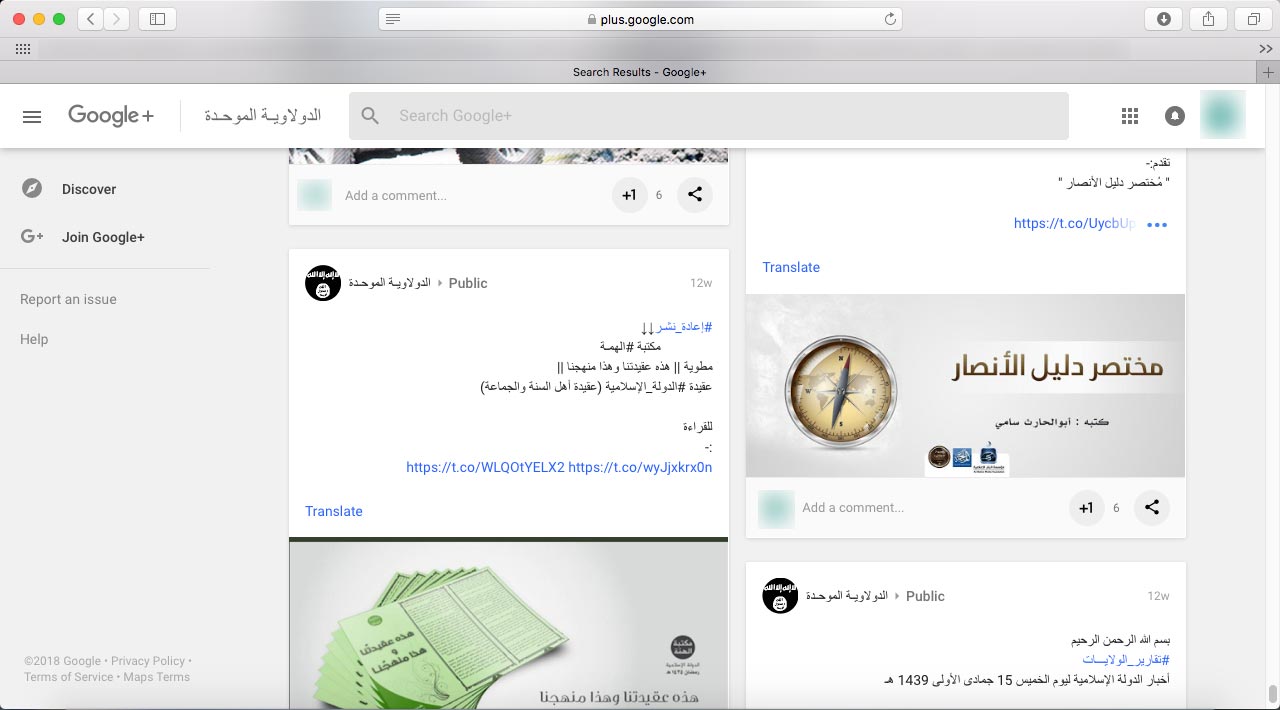Click the Discover compass icon in sidebar
This screenshot has width=1280, height=710.
(x=32, y=189)
